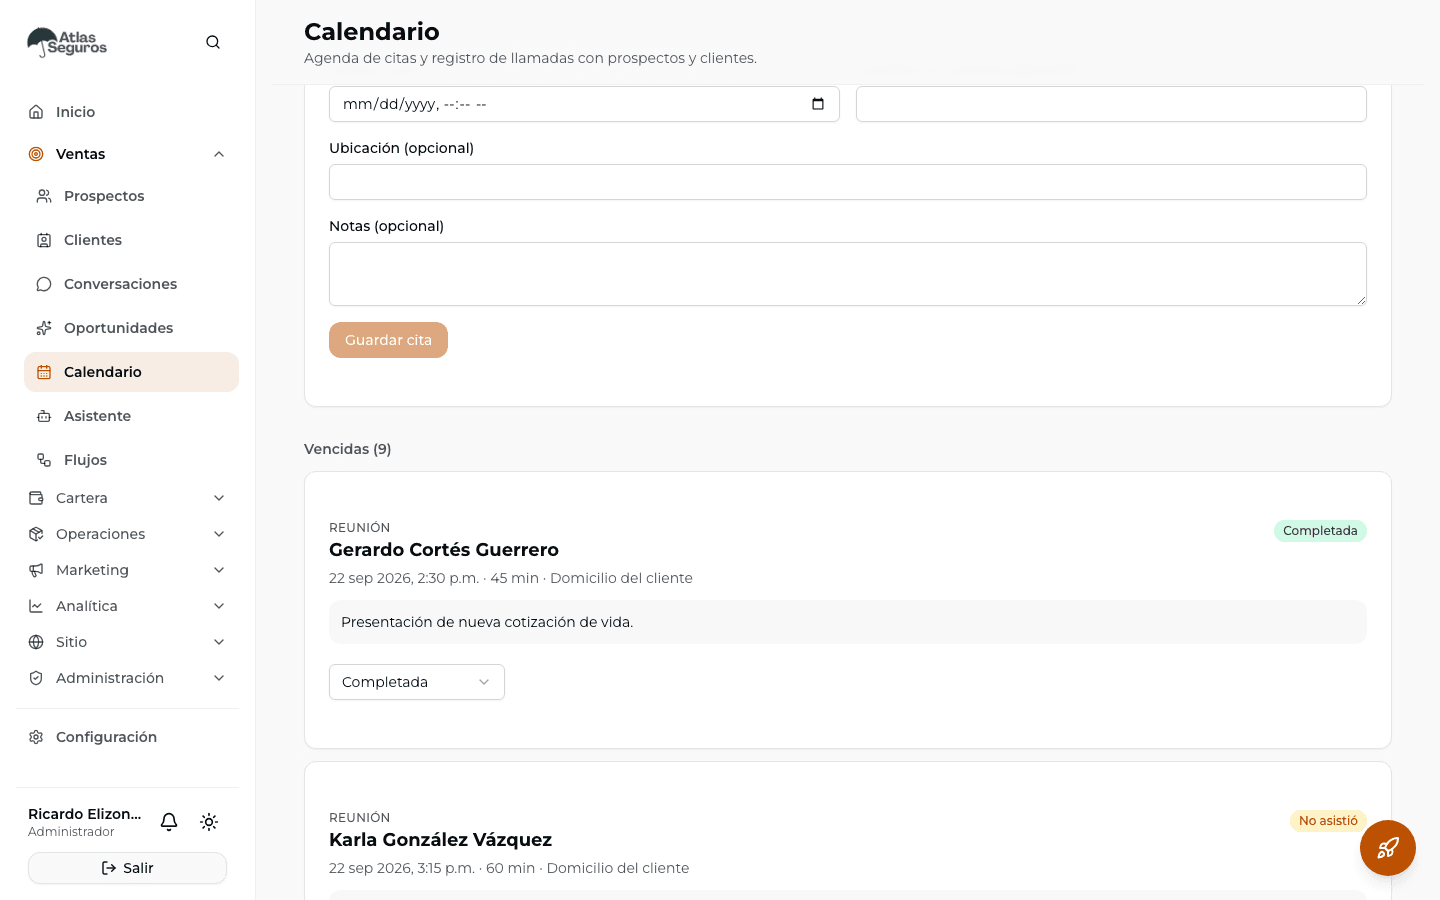The width and height of the screenshot is (1440, 900).
Task: Click the Salir logout button
Action: (127, 868)
